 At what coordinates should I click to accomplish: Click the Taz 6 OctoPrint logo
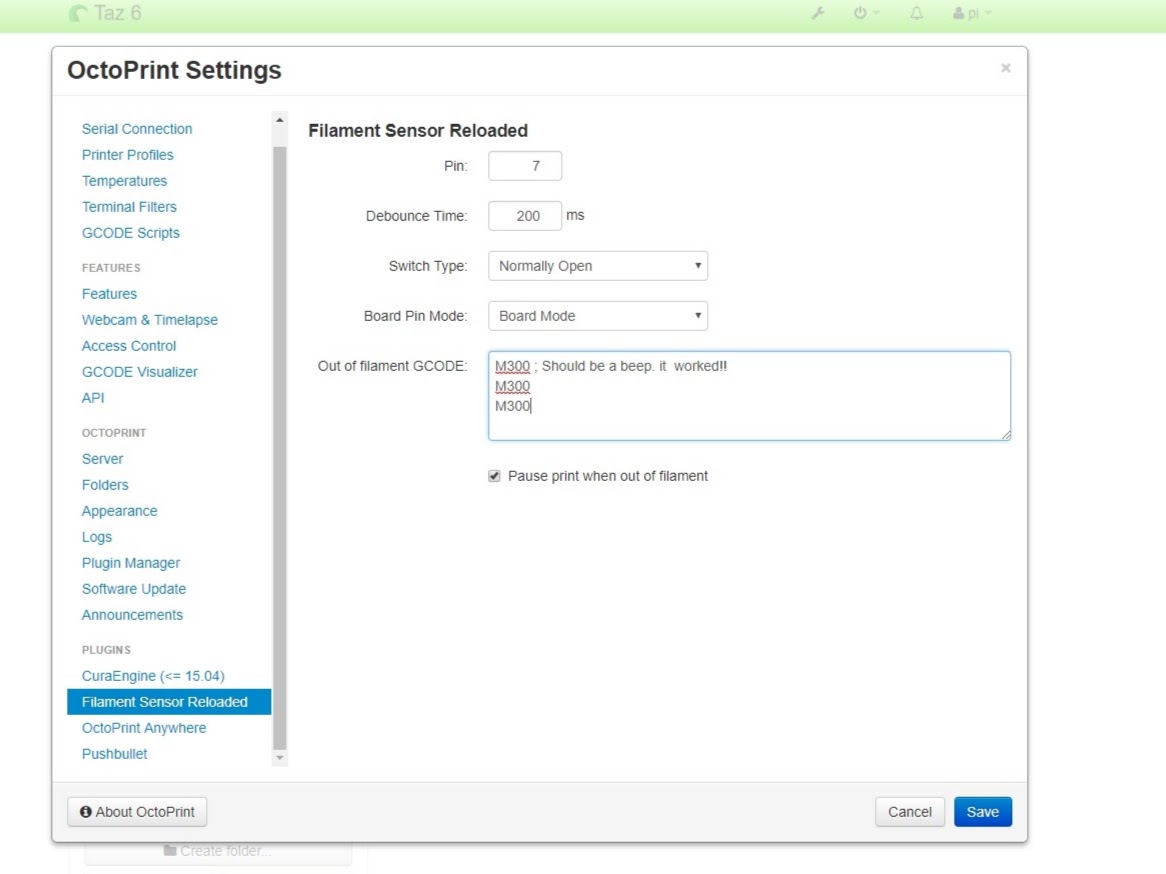(106, 13)
